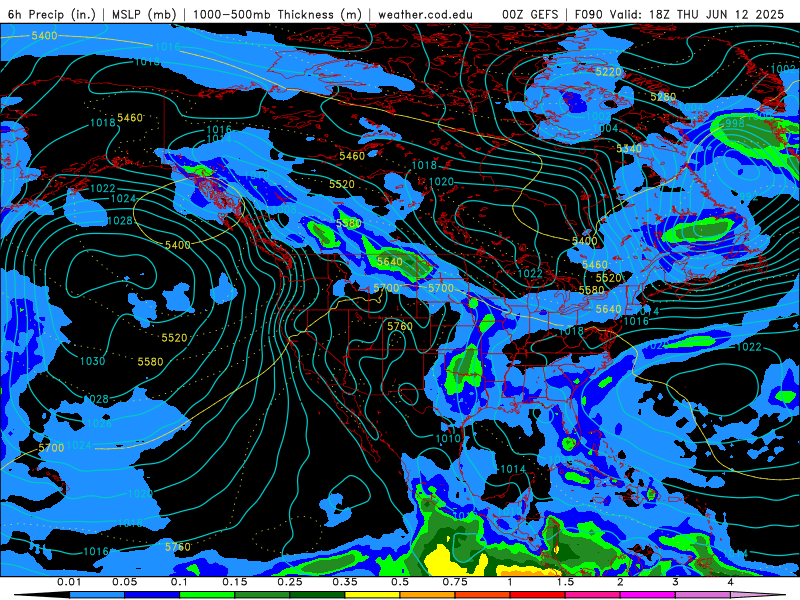Click the 5640 label inside the green precipitation area
800x600 pixels.
pyautogui.click(x=390, y=262)
